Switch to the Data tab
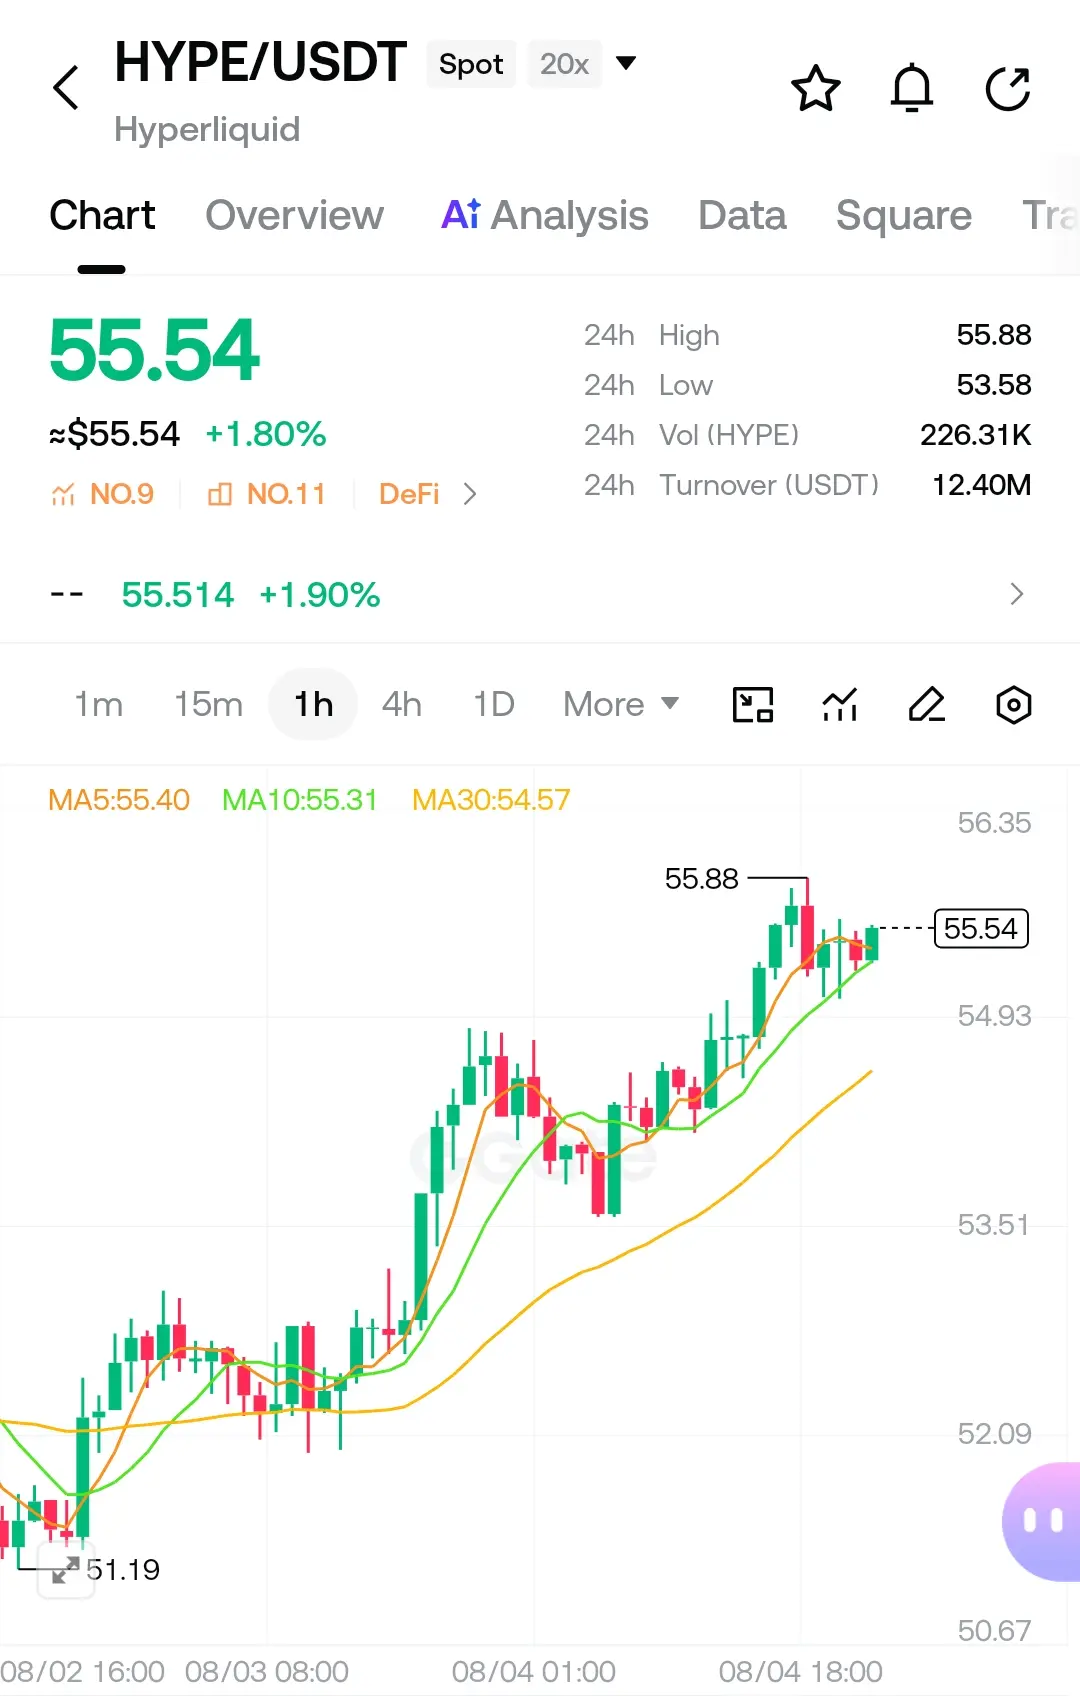 pyautogui.click(x=742, y=215)
